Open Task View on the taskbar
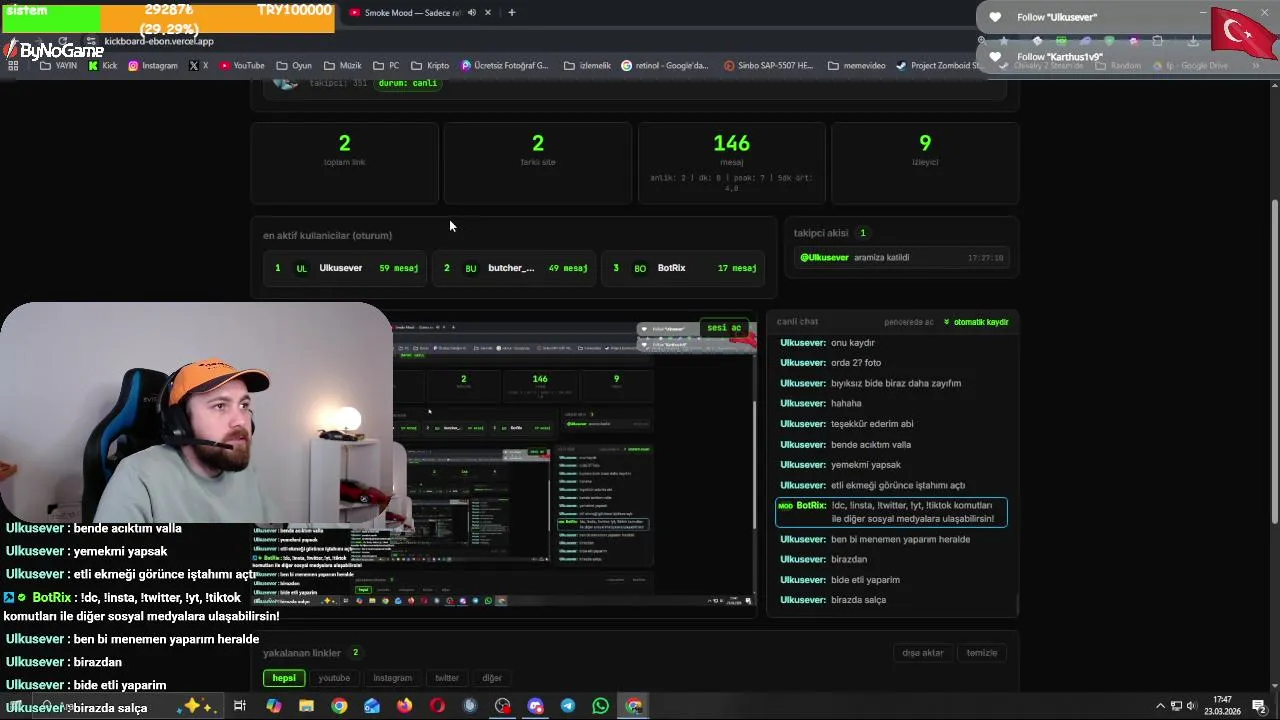 point(240,706)
